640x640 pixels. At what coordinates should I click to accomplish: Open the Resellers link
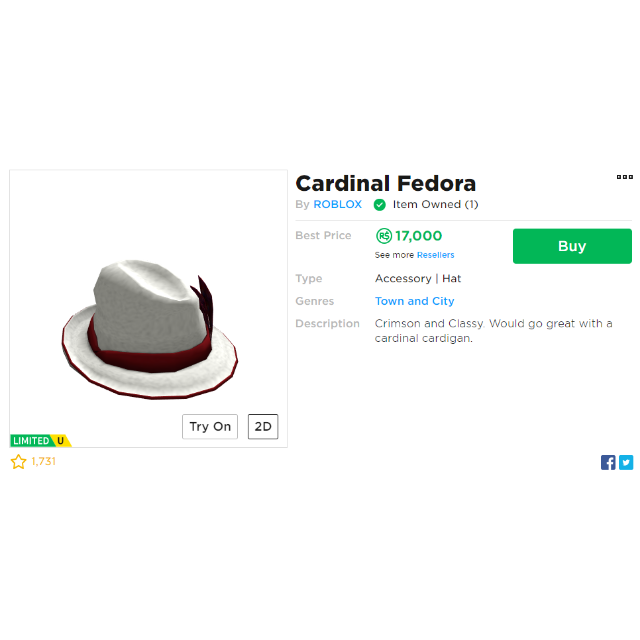(436, 255)
